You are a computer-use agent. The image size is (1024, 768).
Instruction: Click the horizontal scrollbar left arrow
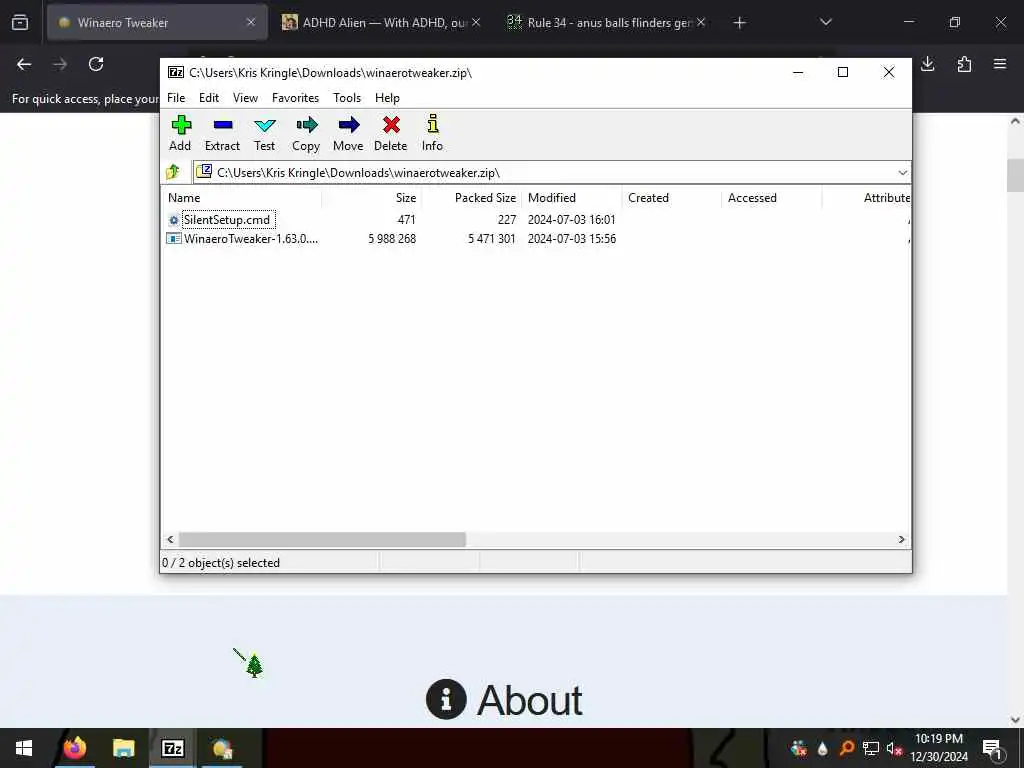[x=170, y=539]
